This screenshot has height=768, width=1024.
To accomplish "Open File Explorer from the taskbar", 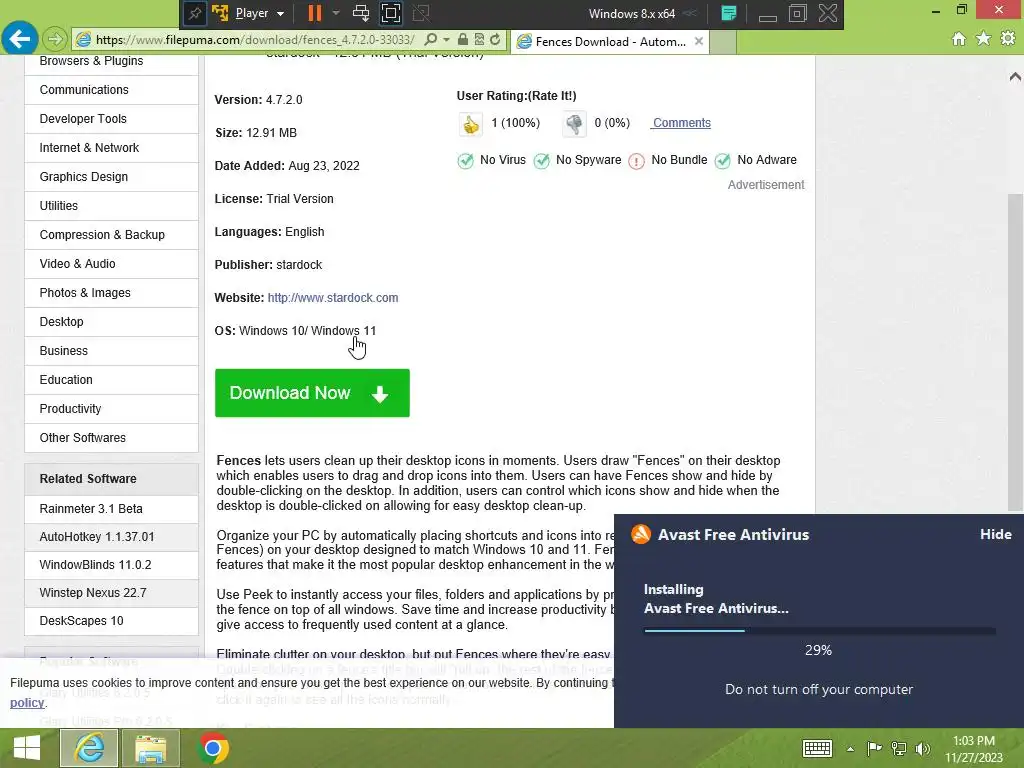I will click(x=150, y=748).
